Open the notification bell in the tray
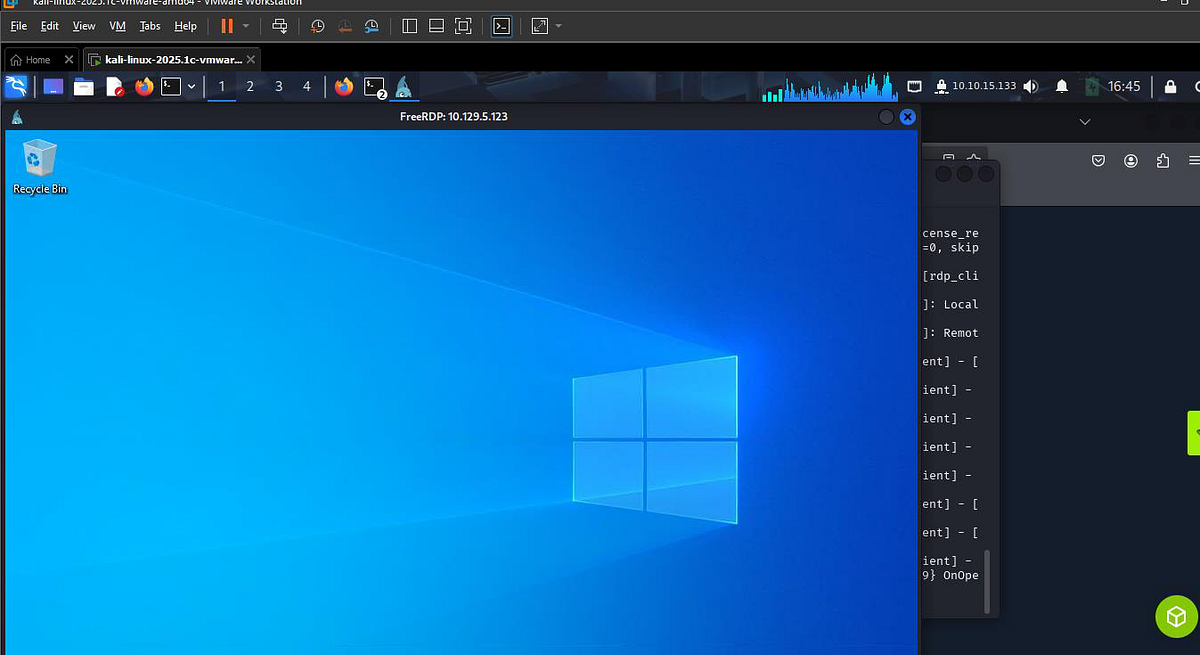Screen dimensions: 1200x655 tap(1062, 86)
